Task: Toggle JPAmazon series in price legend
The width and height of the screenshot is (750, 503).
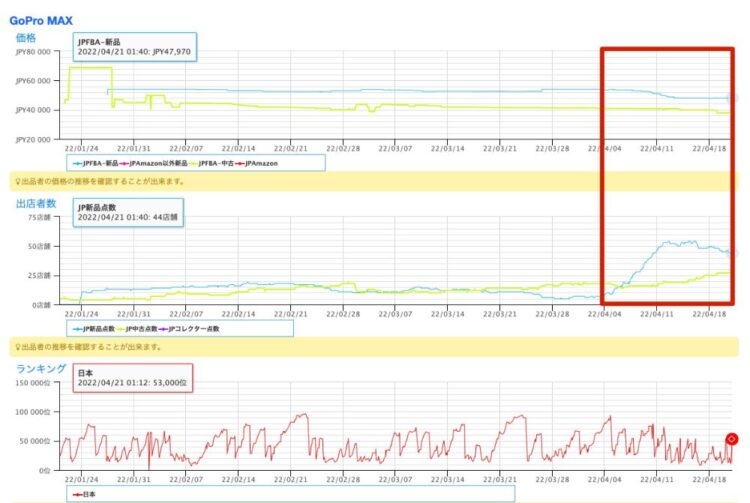Action: [x=256, y=163]
